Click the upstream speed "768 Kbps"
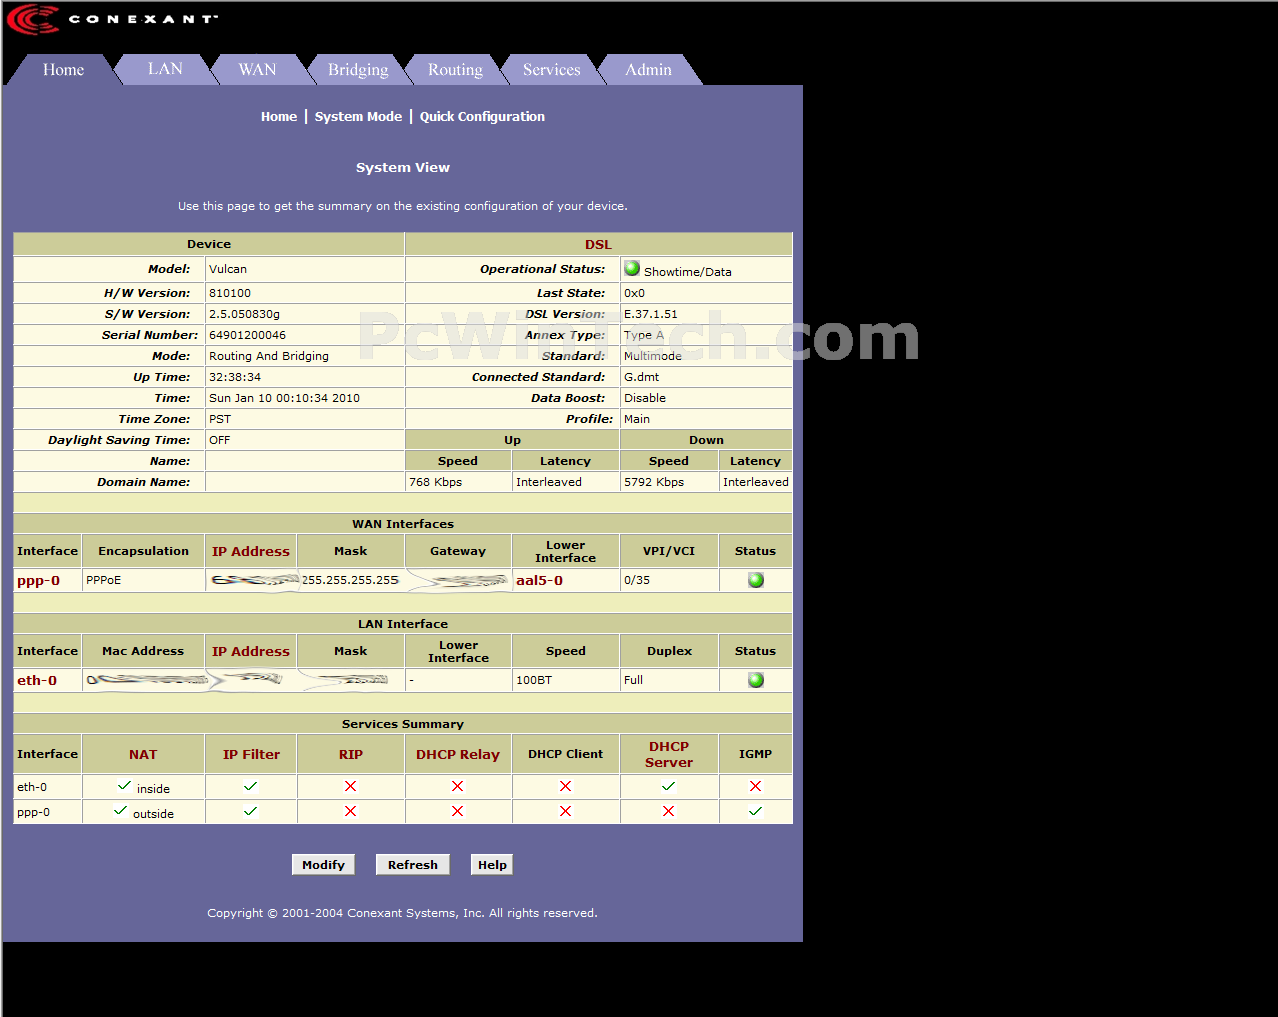Screen dimensions: 1278x1017 (x=435, y=482)
